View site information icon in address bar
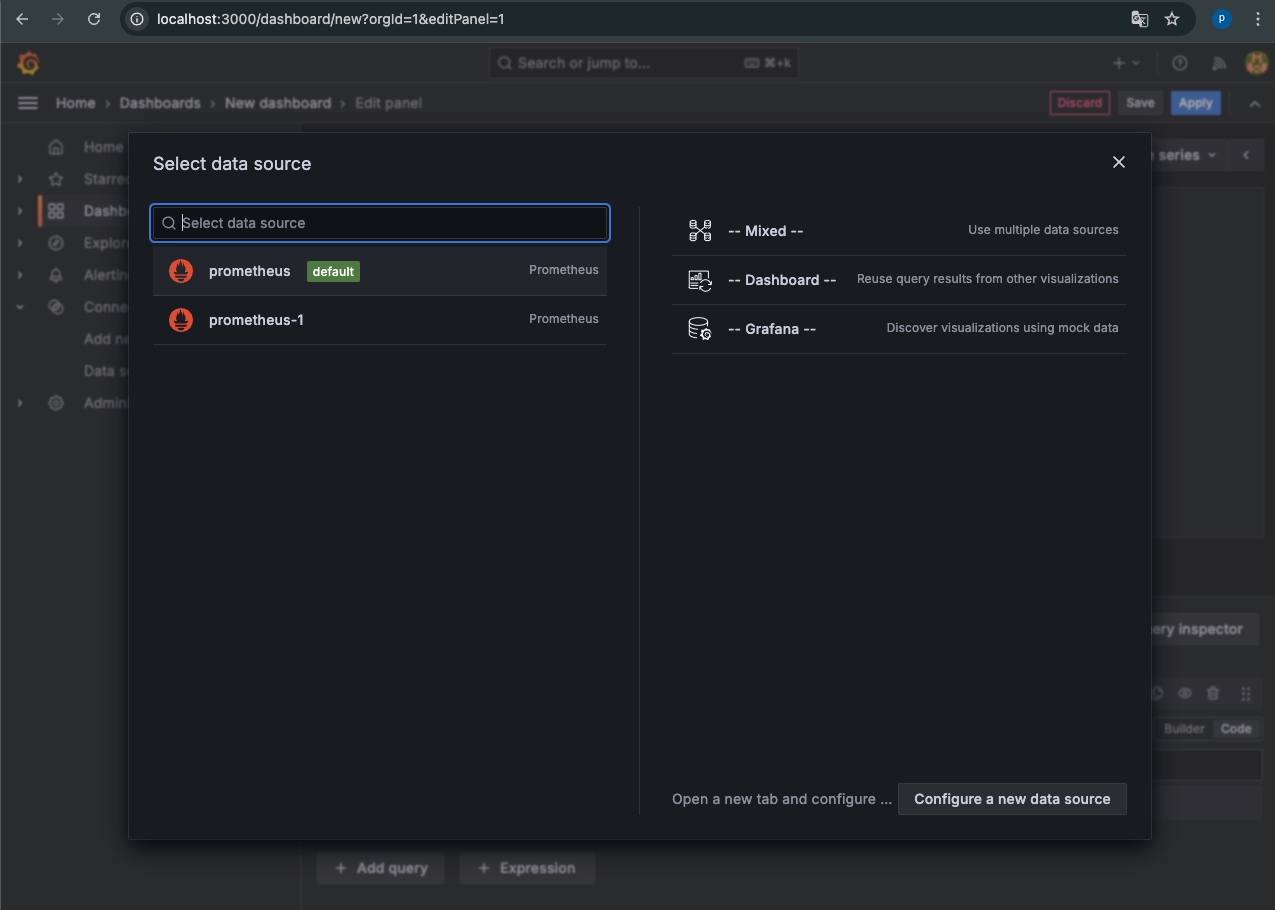Viewport: 1275px width, 910px height. point(138,19)
